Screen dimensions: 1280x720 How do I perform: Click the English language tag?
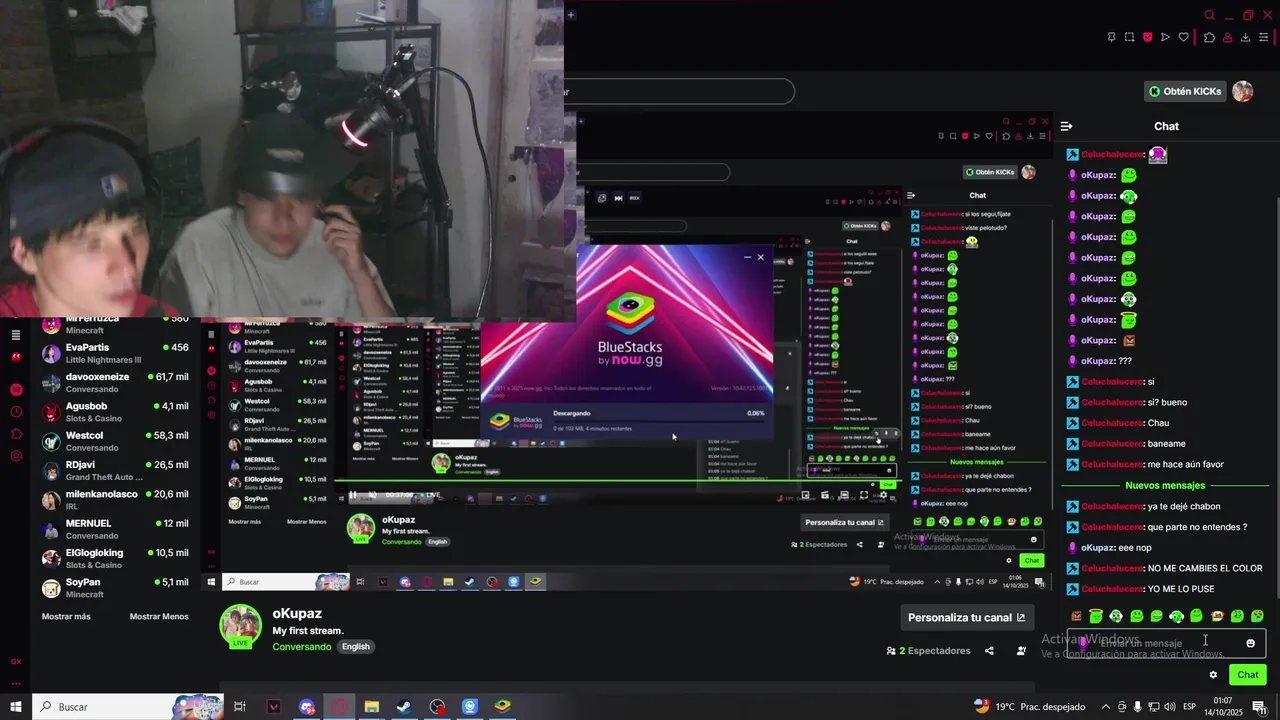pyautogui.click(x=355, y=647)
